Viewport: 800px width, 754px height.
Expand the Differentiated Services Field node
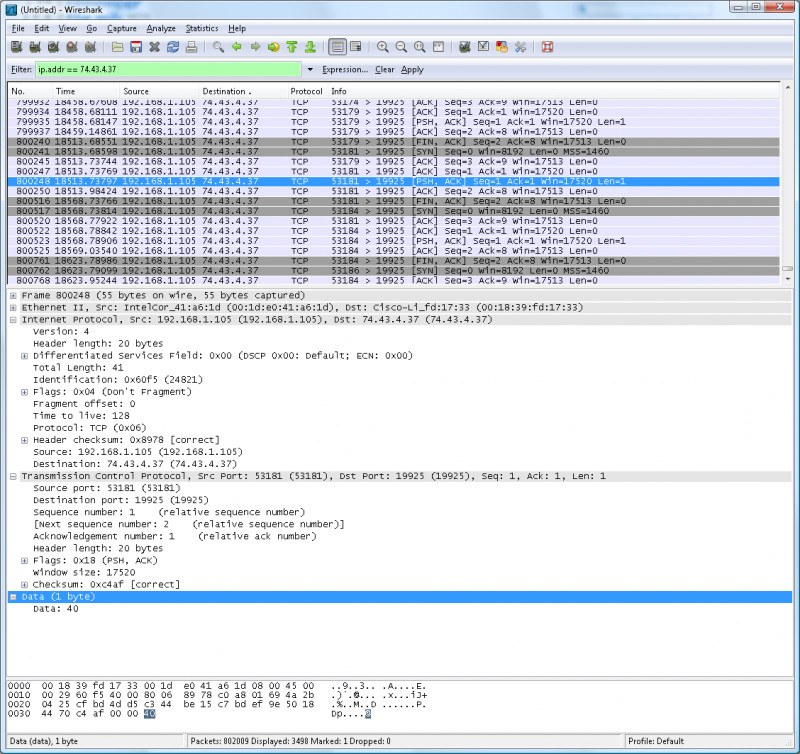24,356
